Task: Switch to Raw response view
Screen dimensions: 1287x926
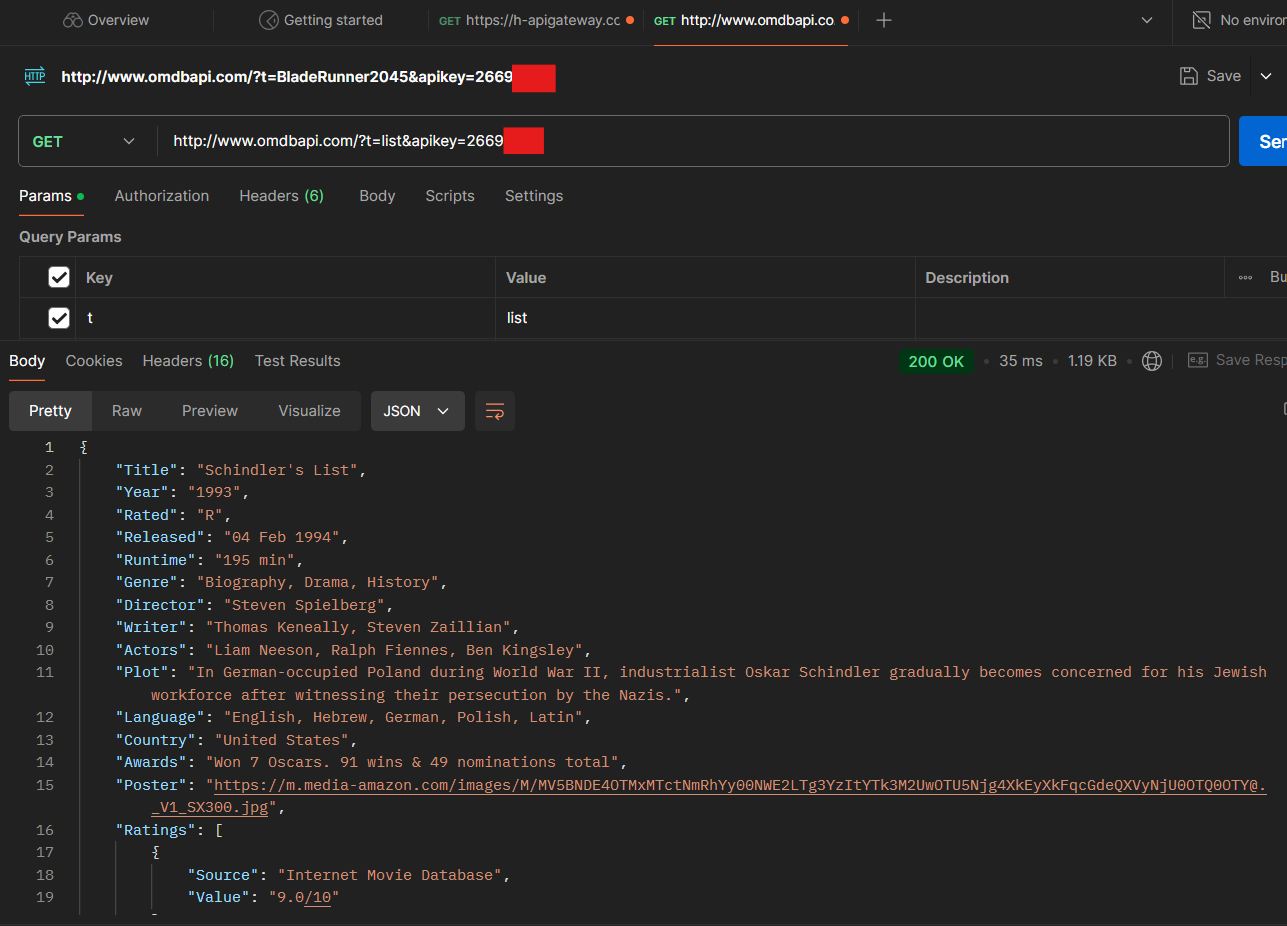Action: (127, 411)
